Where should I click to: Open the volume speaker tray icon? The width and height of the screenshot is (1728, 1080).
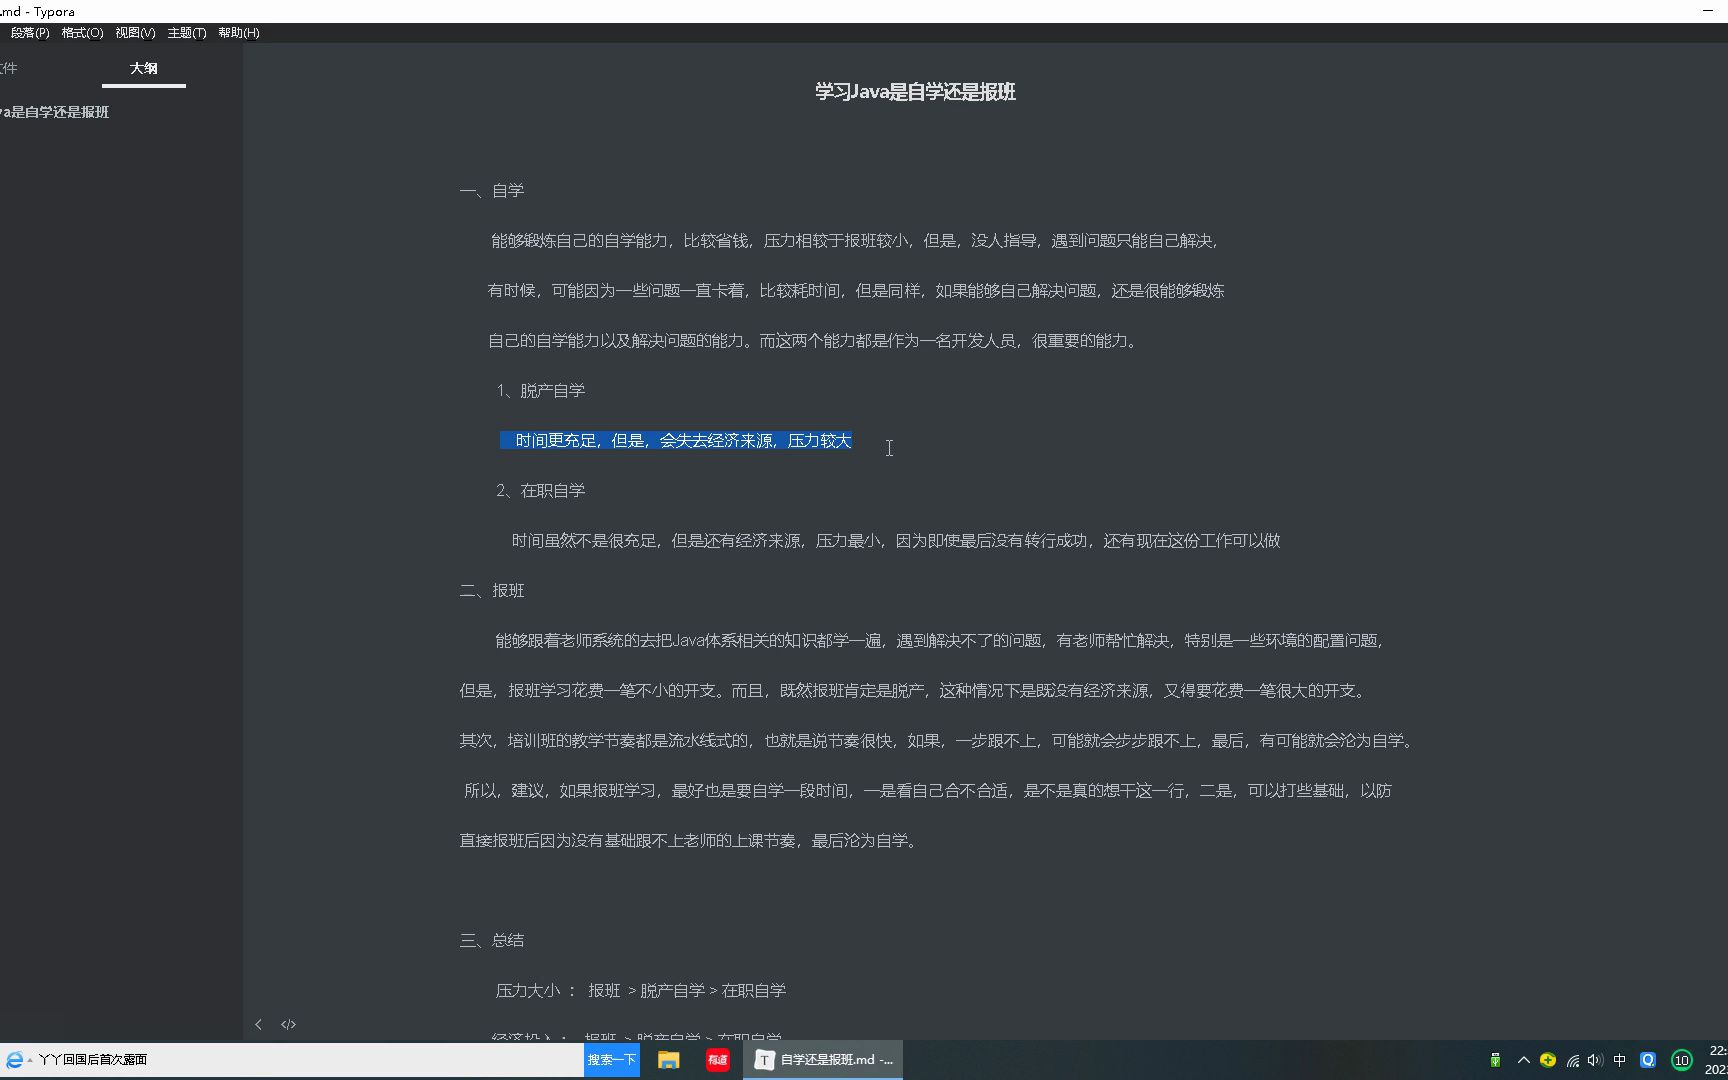coord(1595,1060)
